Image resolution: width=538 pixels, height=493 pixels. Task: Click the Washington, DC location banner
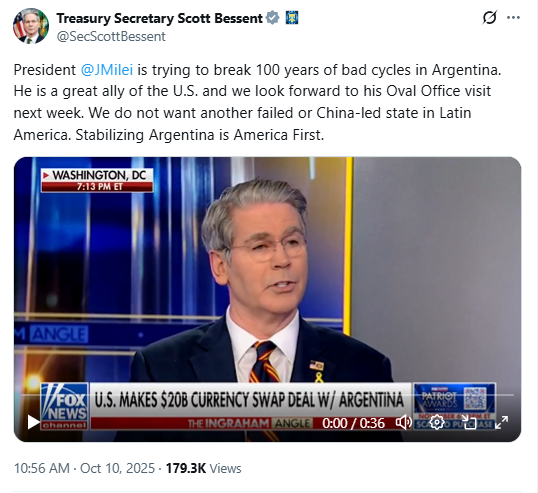pyautogui.click(x=97, y=180)
